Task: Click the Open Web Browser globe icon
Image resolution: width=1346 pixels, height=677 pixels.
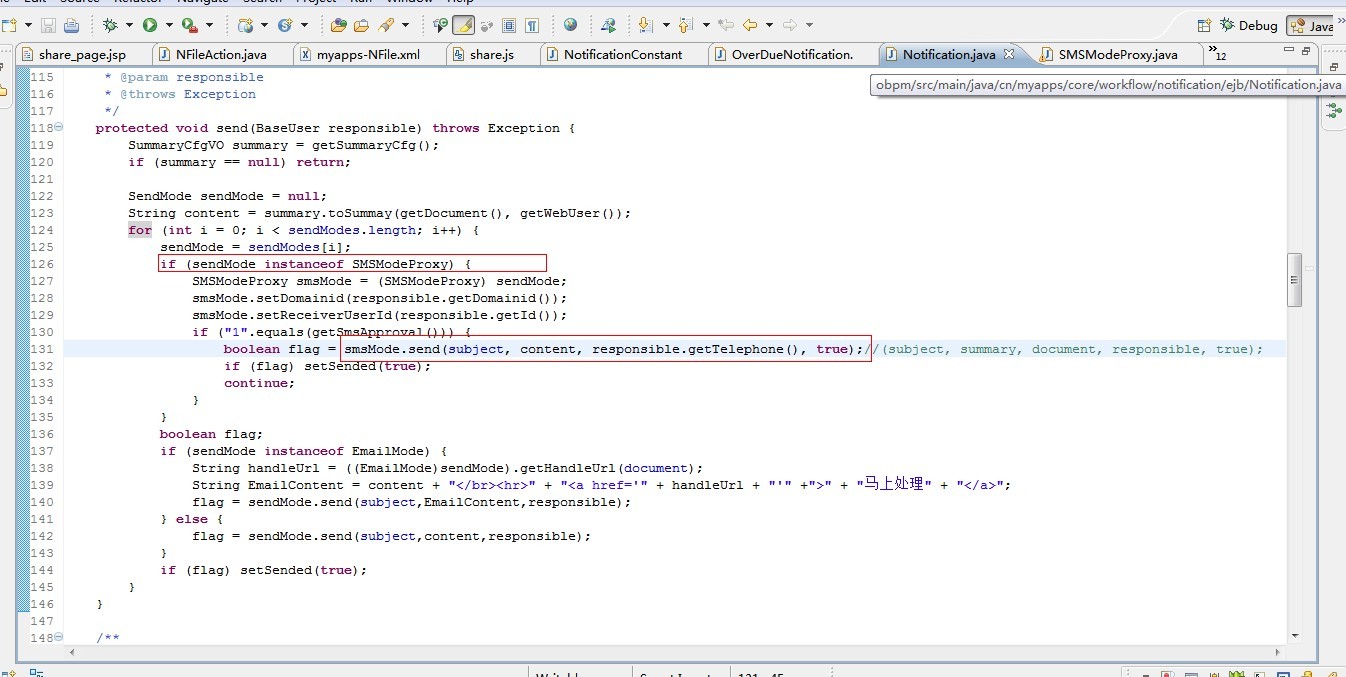Action: 570,25
